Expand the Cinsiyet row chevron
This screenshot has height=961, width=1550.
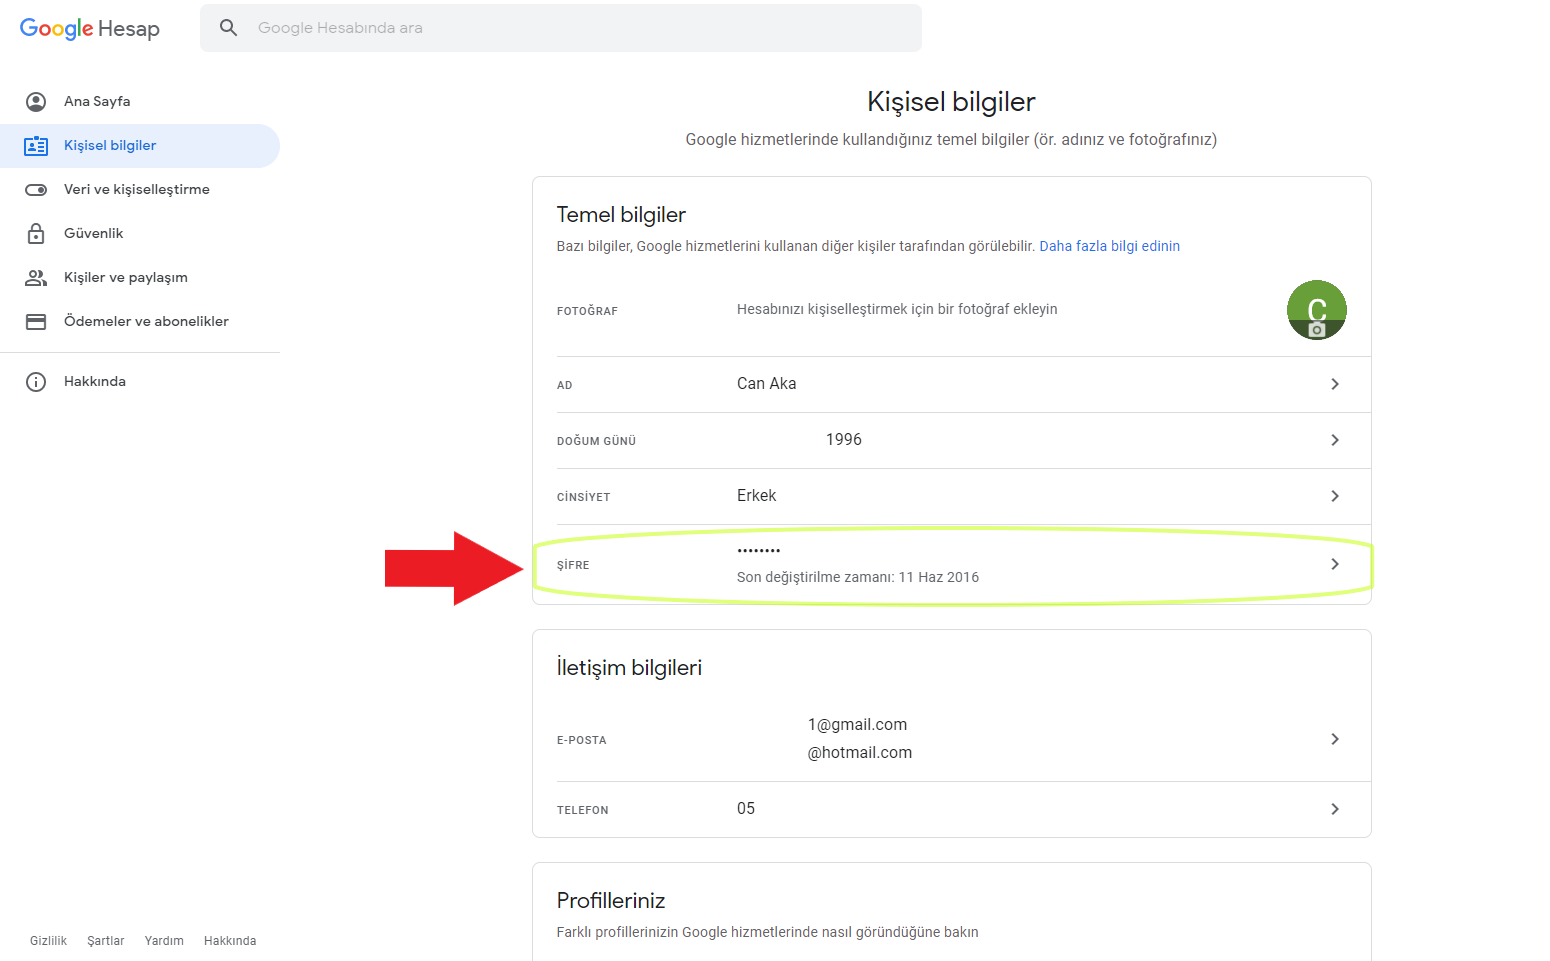pyautogui.click(x=1334, y=496)
